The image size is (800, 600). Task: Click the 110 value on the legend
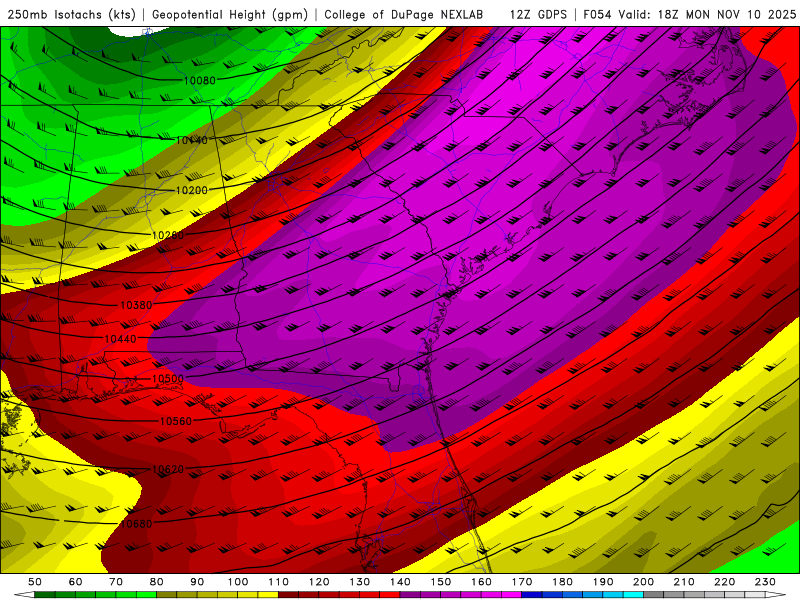[279, 582]
